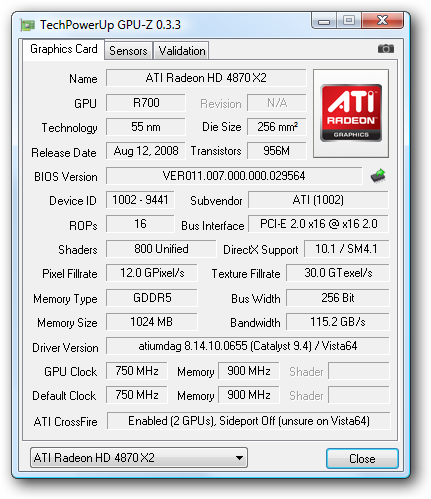
Task: Click the GPU-Z title bar app icon
Action: pyautogui.click(x=27, y=25)
